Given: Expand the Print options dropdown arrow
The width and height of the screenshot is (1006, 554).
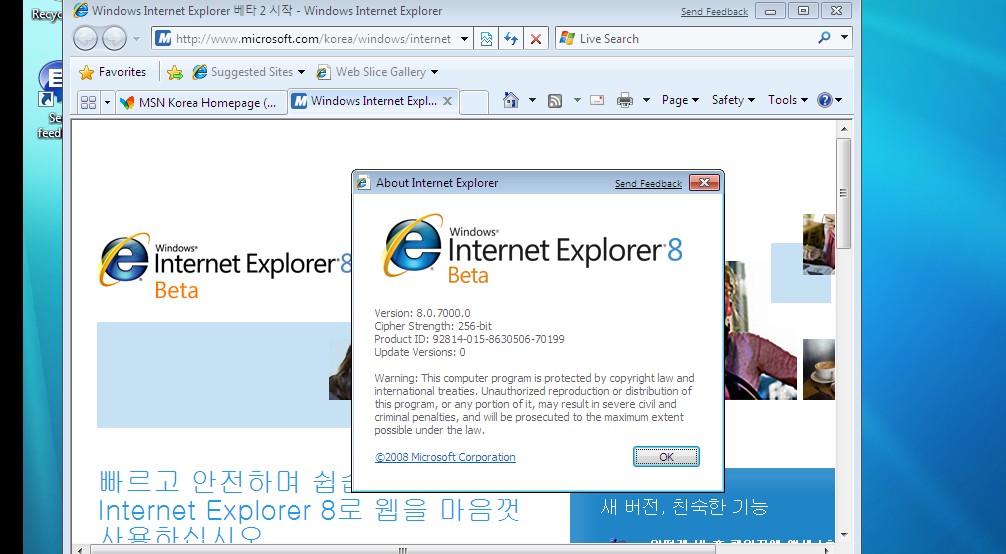Looking at the screenshot, I should coord(646,100).
